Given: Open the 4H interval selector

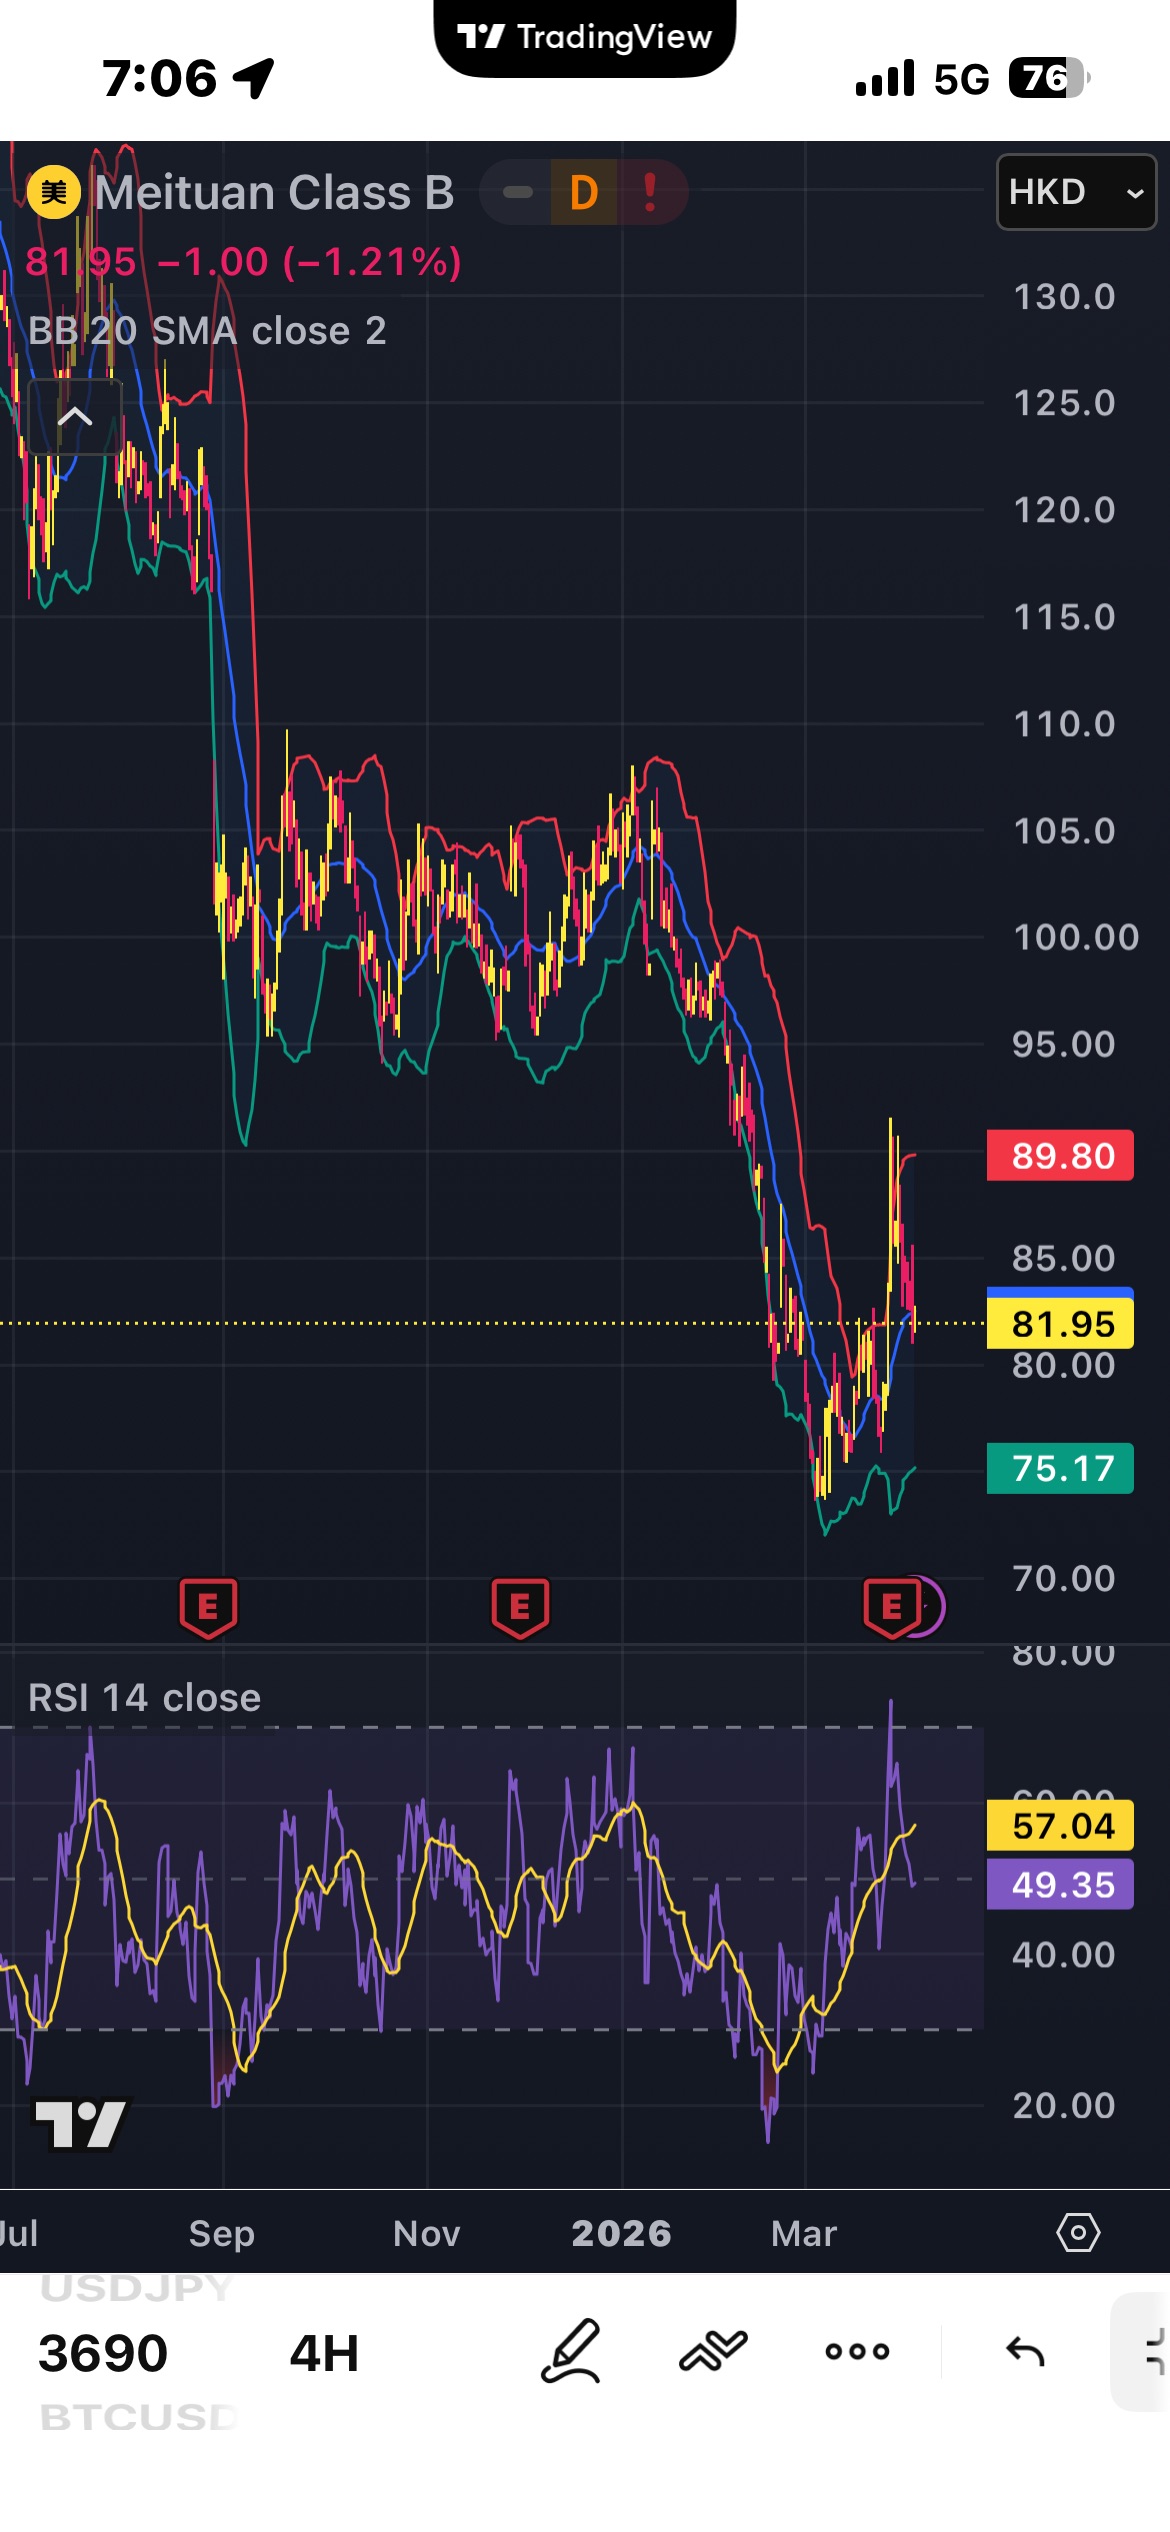Looking at the screenshot, I should coord(324,2353).
